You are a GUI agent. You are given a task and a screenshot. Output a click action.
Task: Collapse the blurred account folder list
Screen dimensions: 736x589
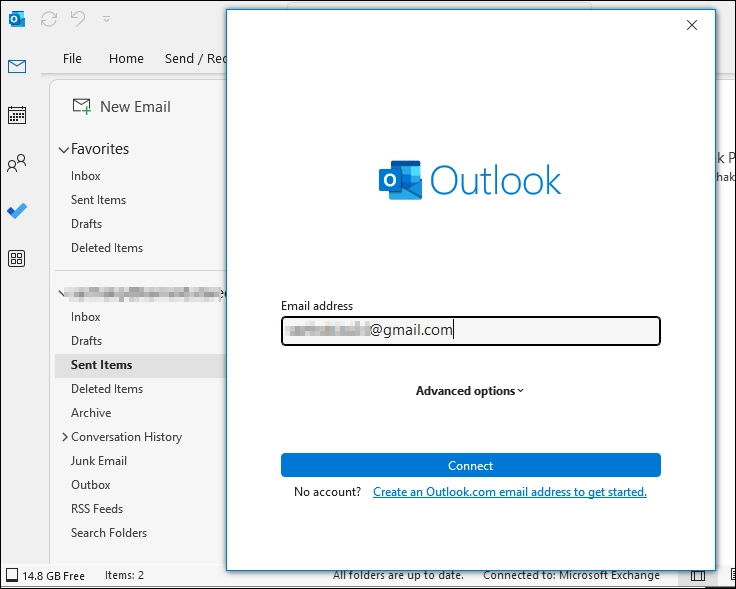(x=61, y=293)
